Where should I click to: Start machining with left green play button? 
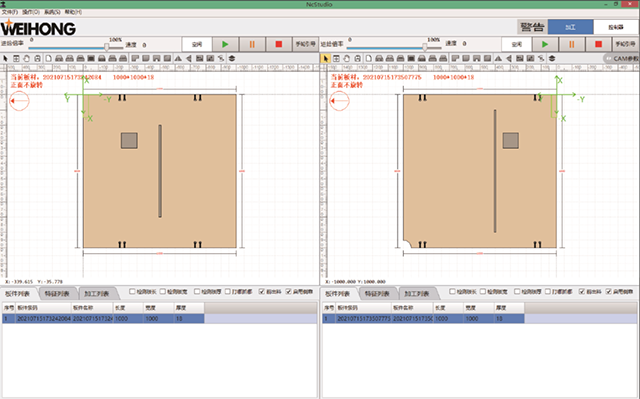(x=225, y=44)
